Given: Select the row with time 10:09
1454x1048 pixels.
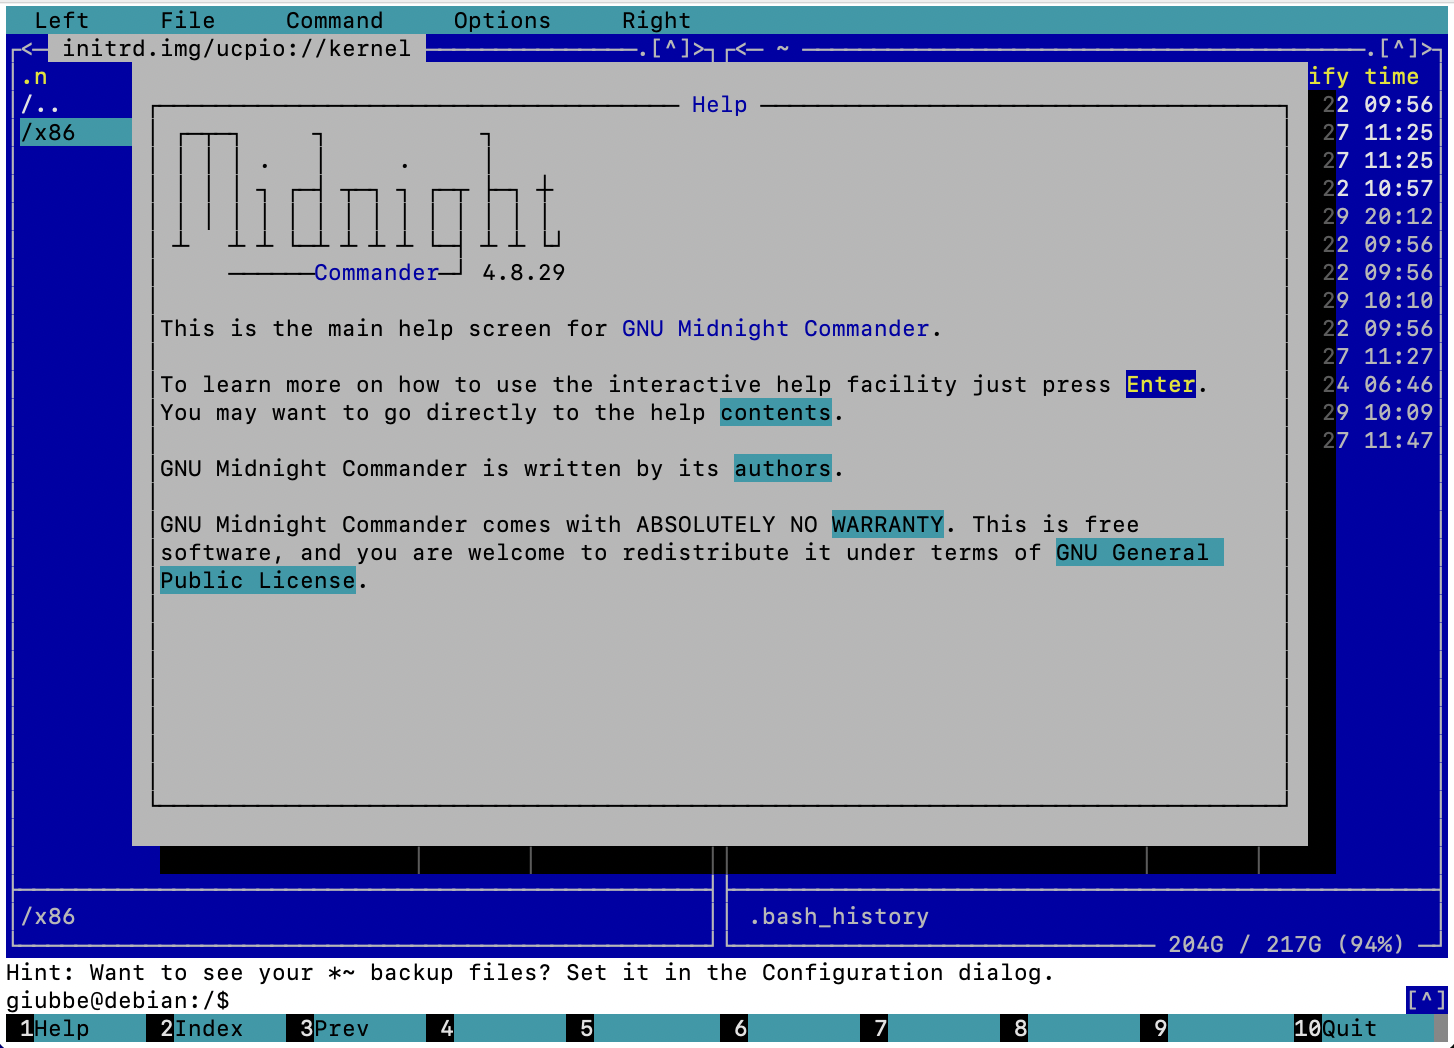Looking at the screenshot, I should (1377, 412).
